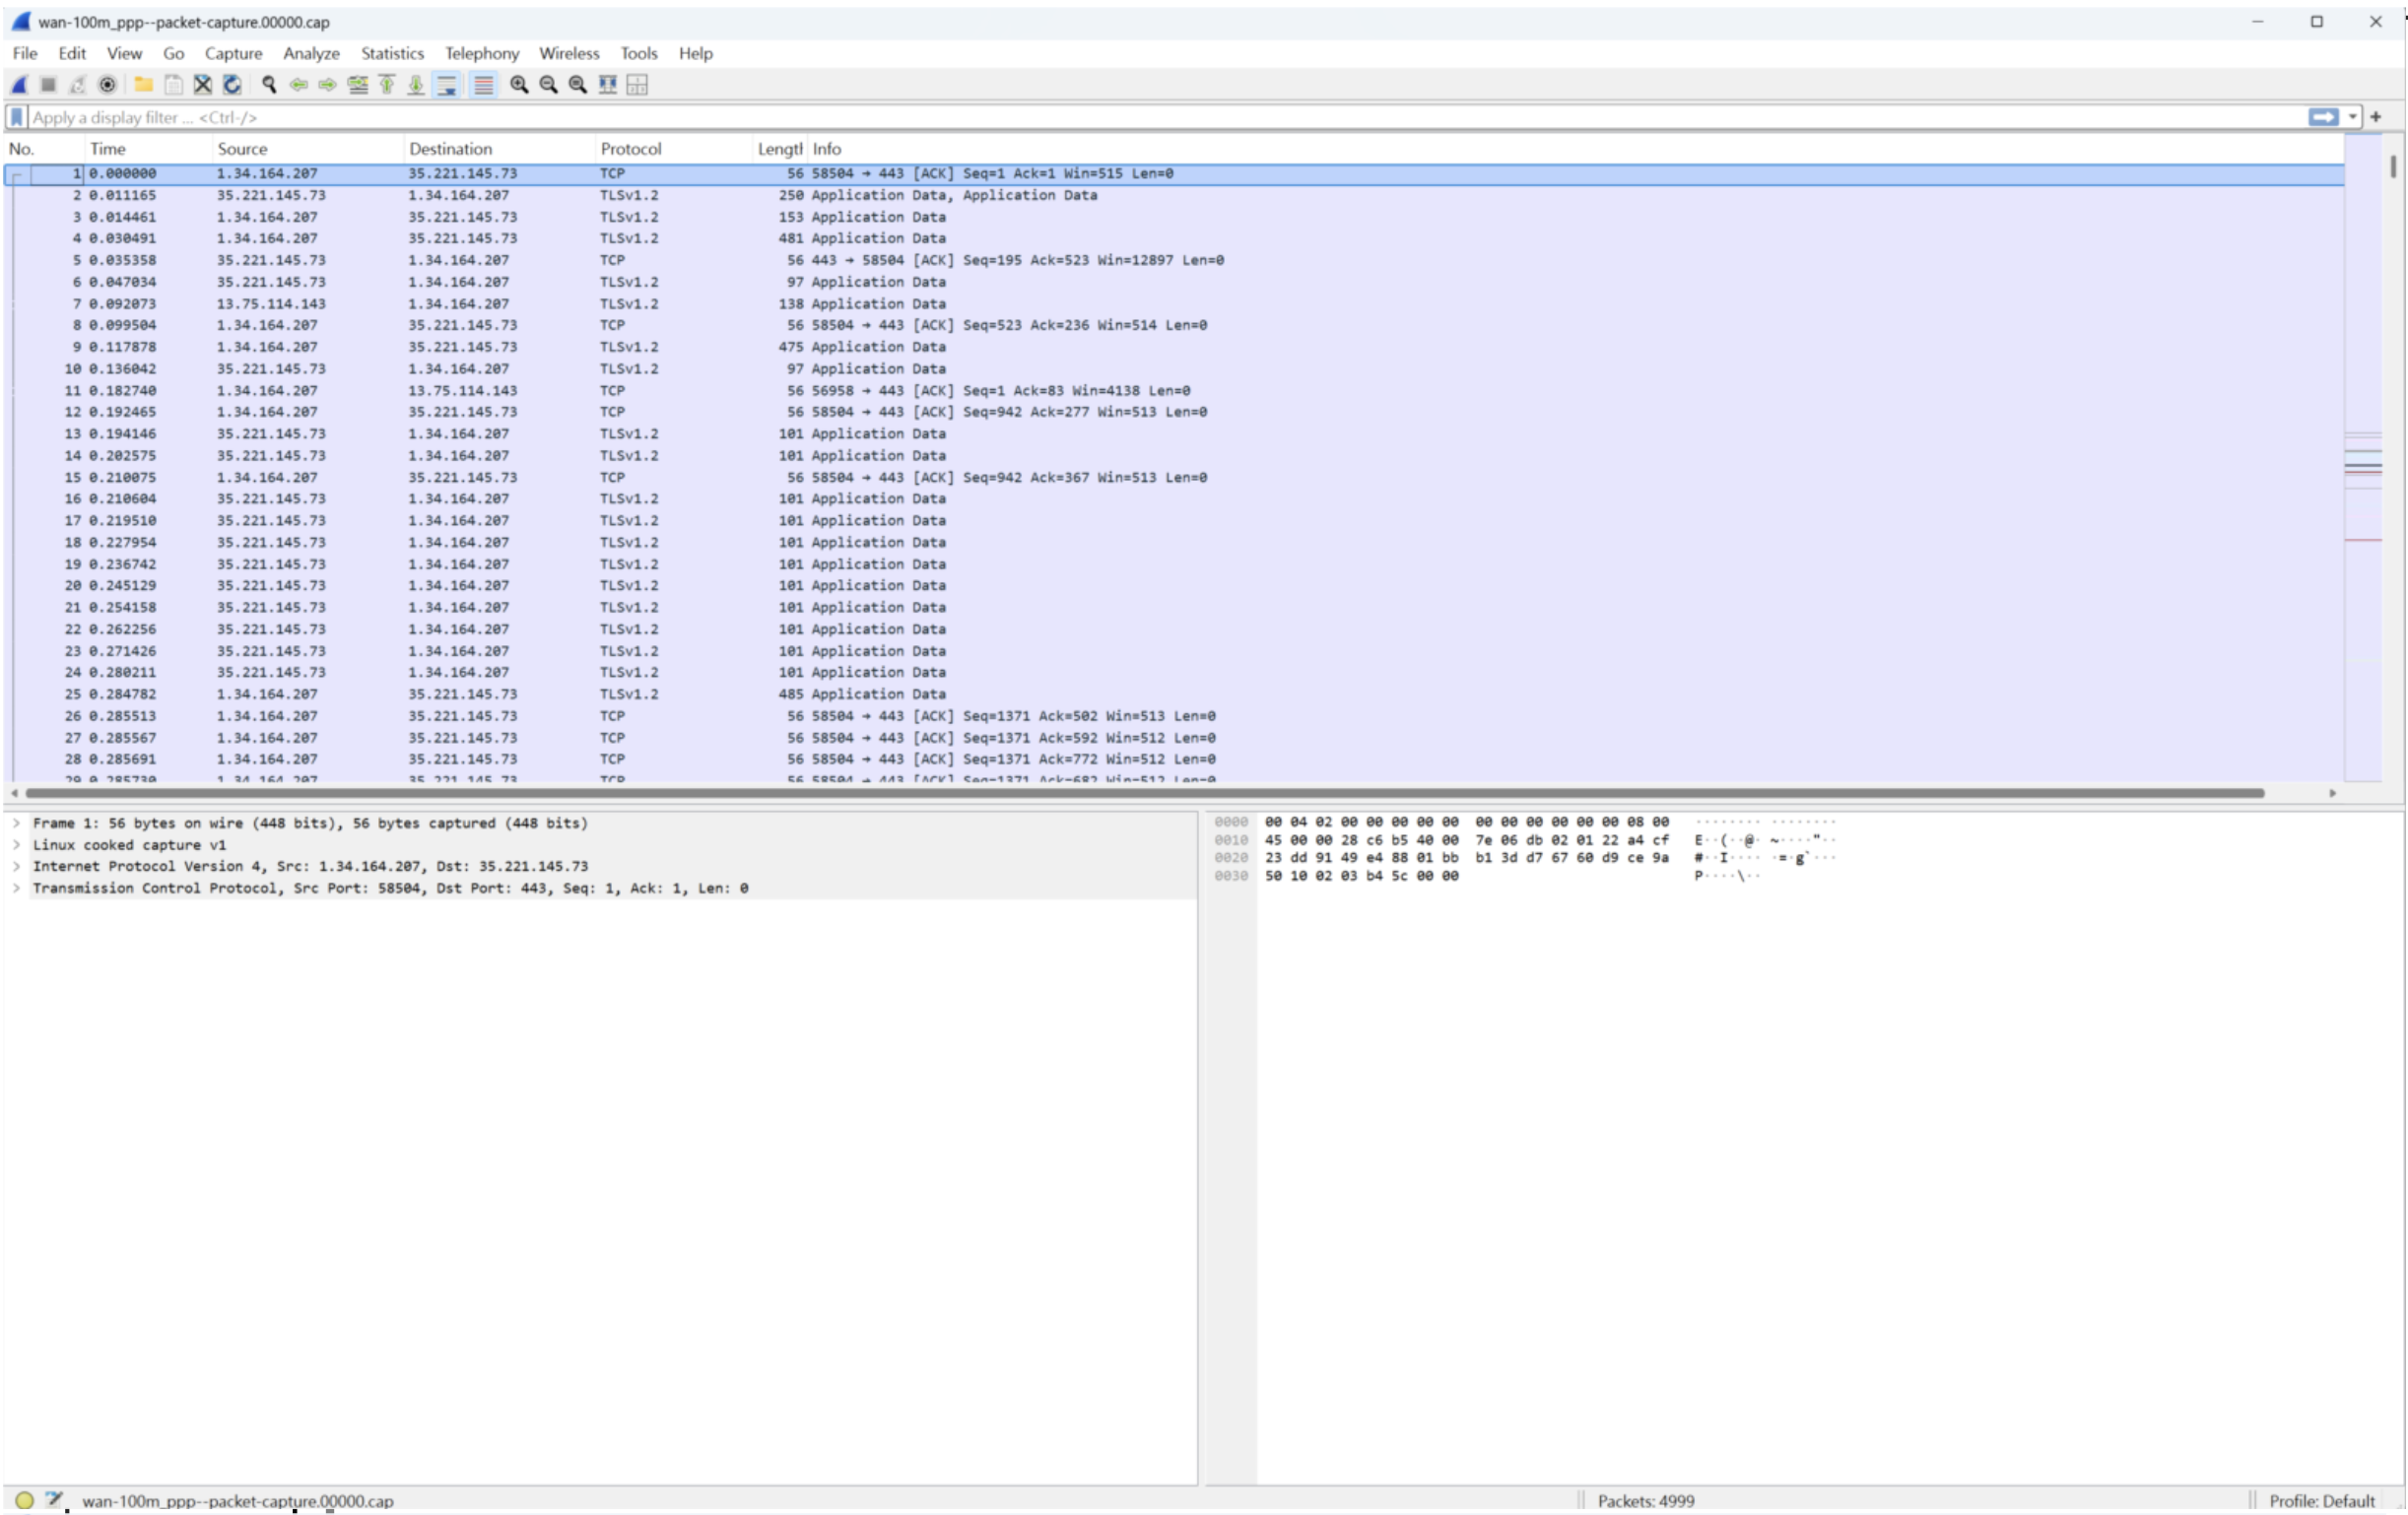
Task: Reload this capture file
Action: [x=232, y=85]
